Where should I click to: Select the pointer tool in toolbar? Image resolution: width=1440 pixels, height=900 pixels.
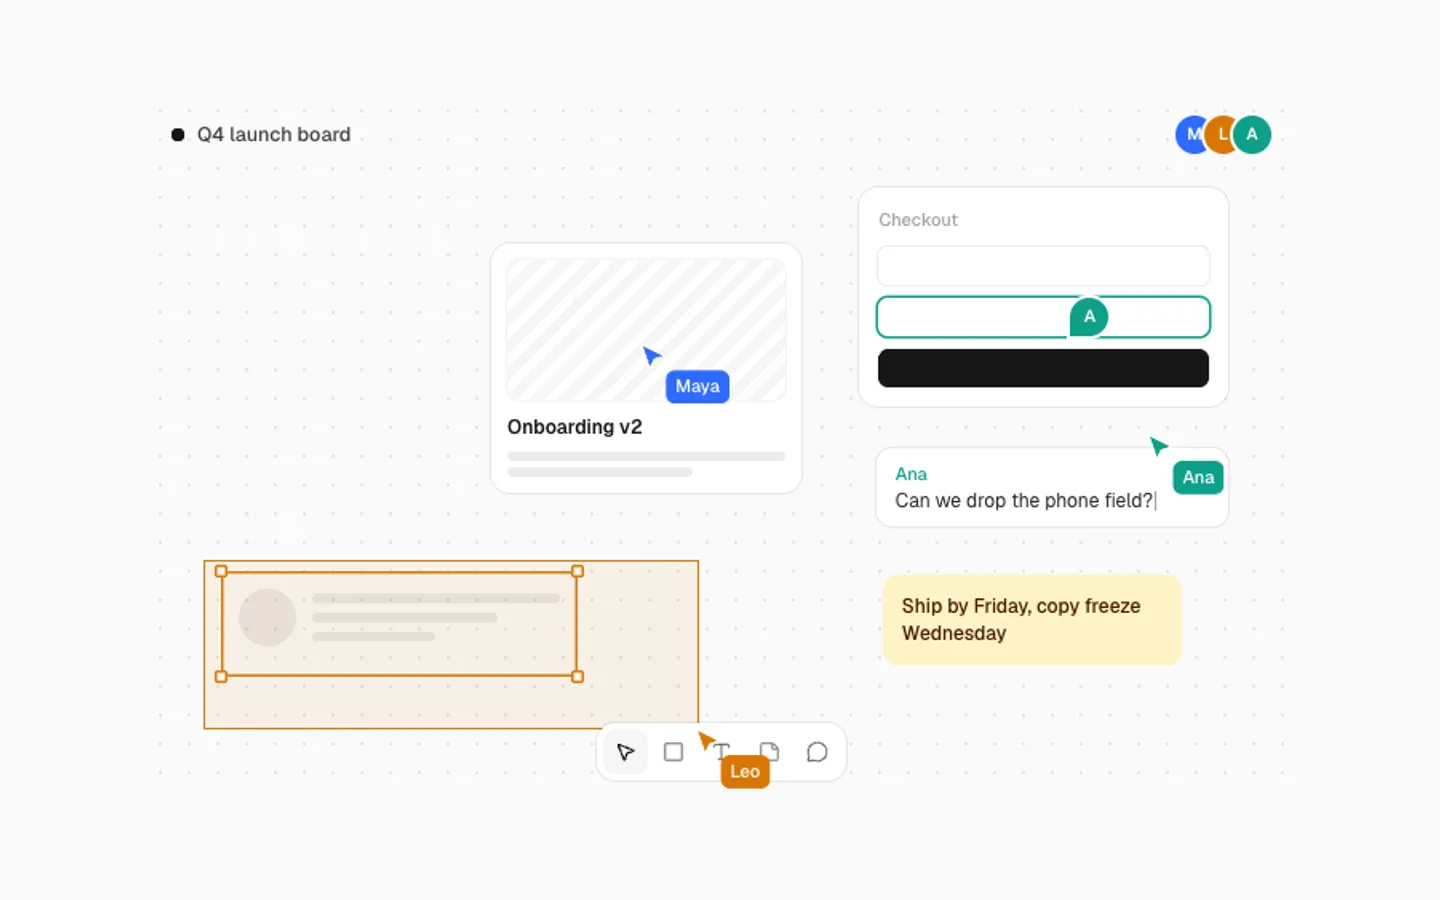click(x=625, y=752)
